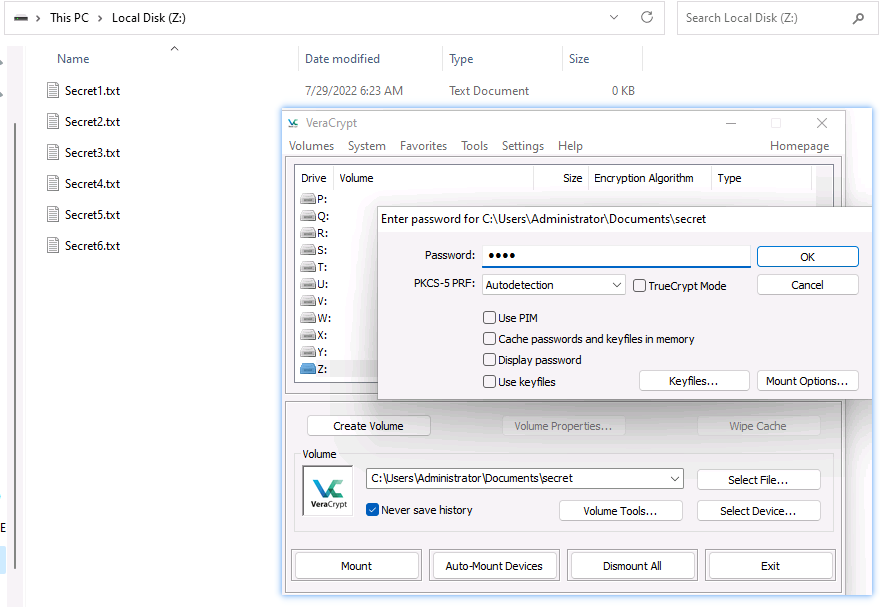Screen dimensions: 883x607
Task: Click the Mount Options... button
Action: (x=807, y=381)
